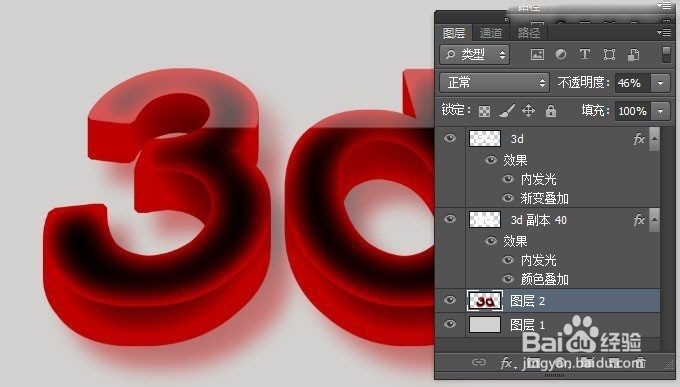Screen dimensions: 680x387
Task: Click the layers panel vertical scrollbar
Action: click(x=667, y=239)
